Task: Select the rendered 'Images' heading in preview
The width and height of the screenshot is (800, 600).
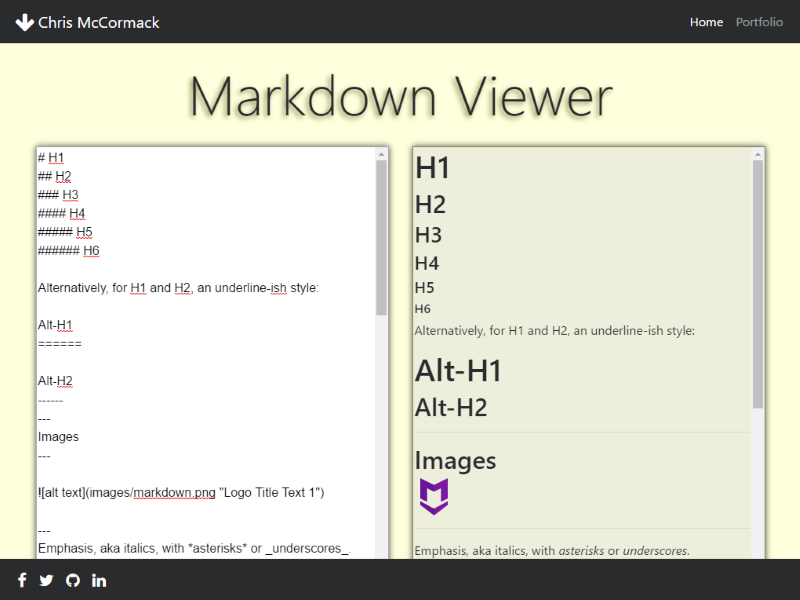Action: (455, 460)
